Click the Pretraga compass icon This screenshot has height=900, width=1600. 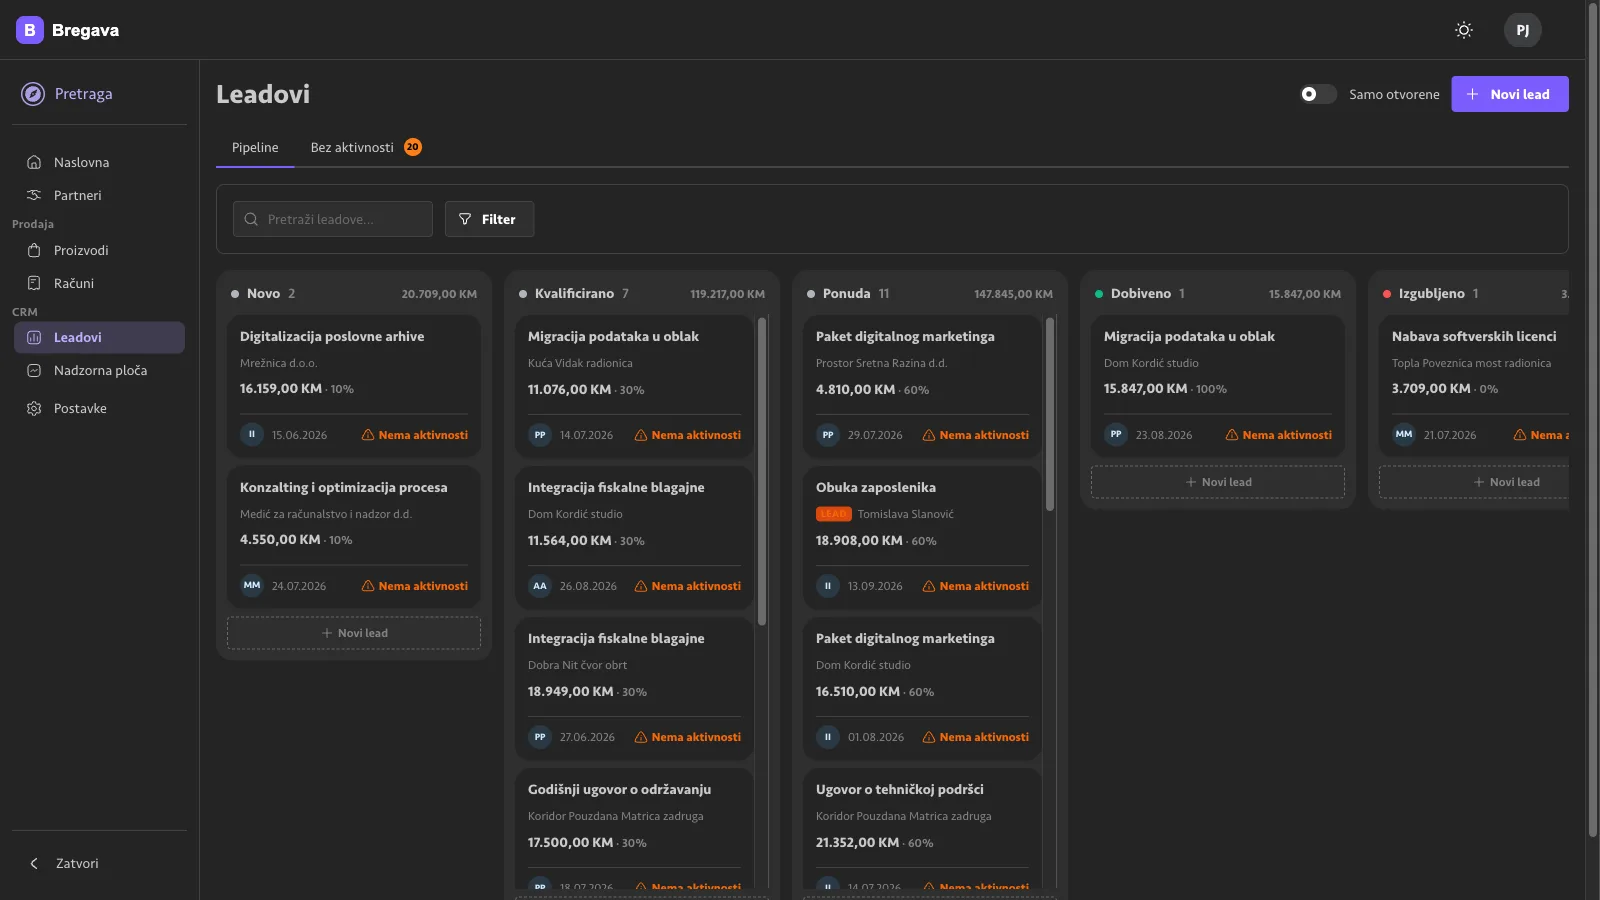pos(33,94)
